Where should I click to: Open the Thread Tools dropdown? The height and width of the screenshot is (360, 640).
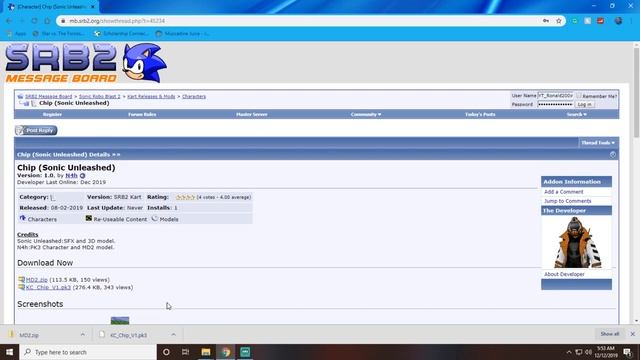point(598,143)
